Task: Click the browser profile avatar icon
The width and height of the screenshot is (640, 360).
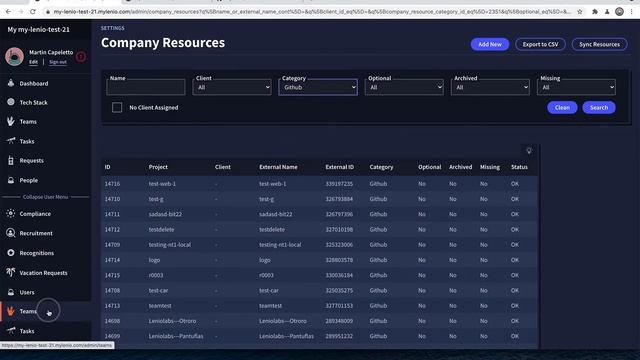Action: click(619, 11)
